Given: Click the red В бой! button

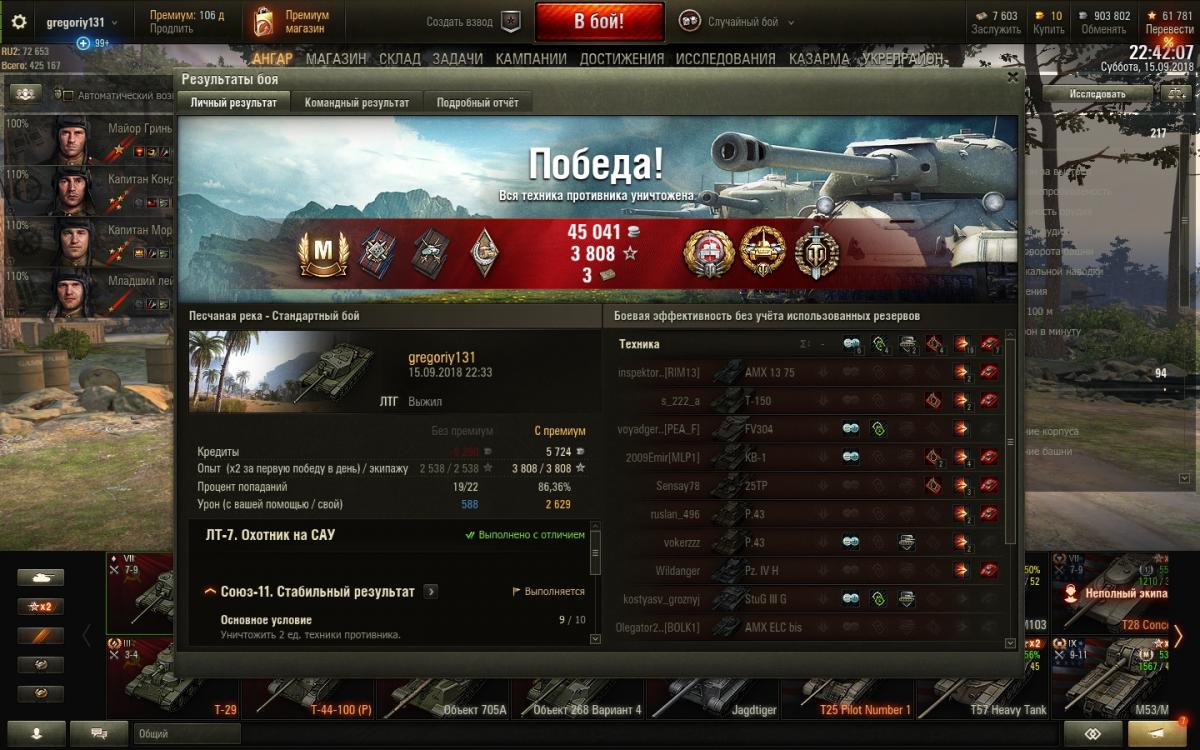Looking at the screenshot, I should [x=599, y=21].
